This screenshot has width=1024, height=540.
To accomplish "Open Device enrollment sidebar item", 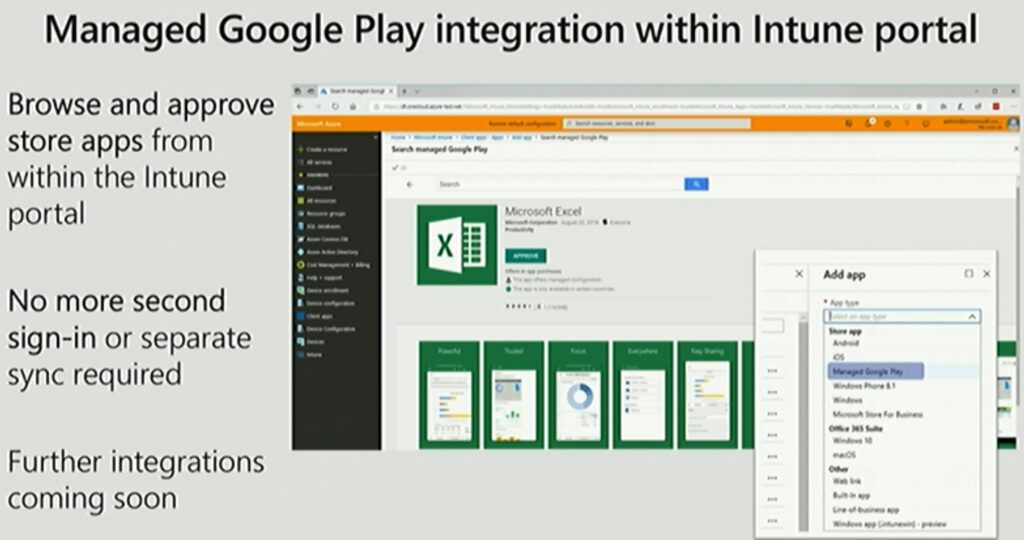I will tap(323, 291).
